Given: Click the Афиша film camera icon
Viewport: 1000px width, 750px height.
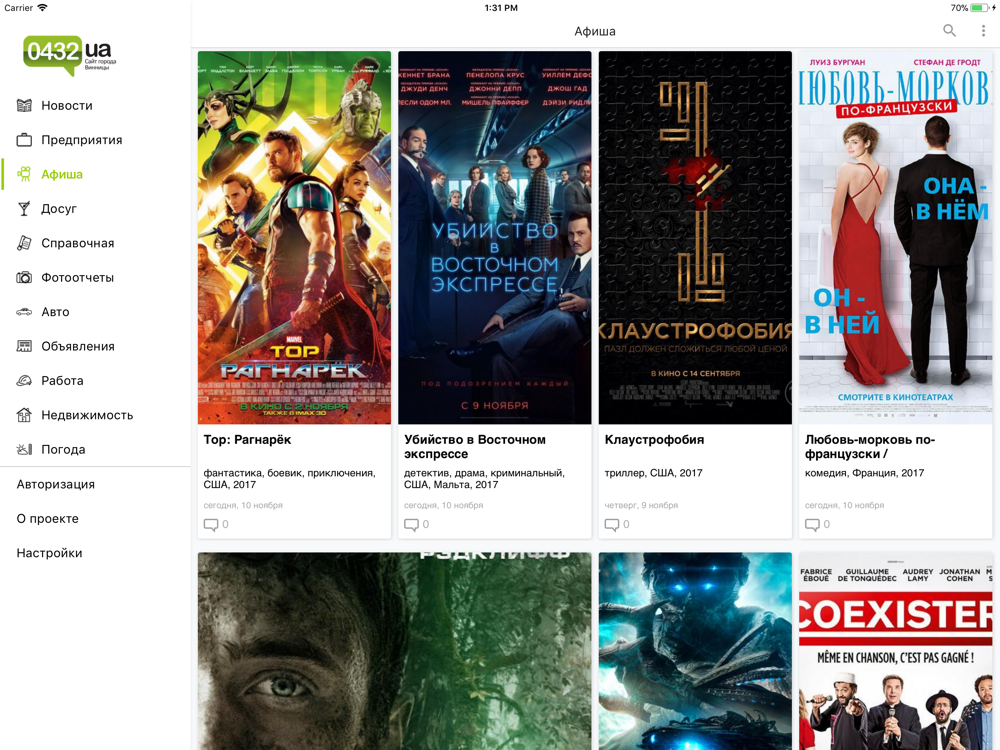Looking at the screenshot, I should coord(24,174).
